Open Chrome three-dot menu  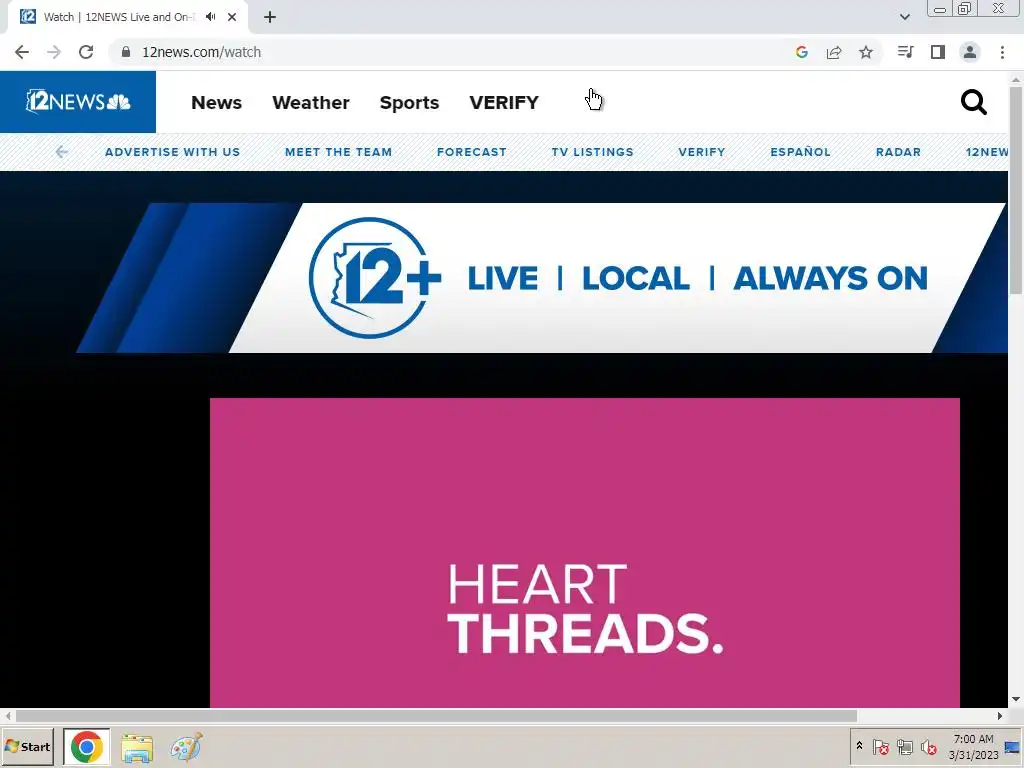(x=1002, y=52)
